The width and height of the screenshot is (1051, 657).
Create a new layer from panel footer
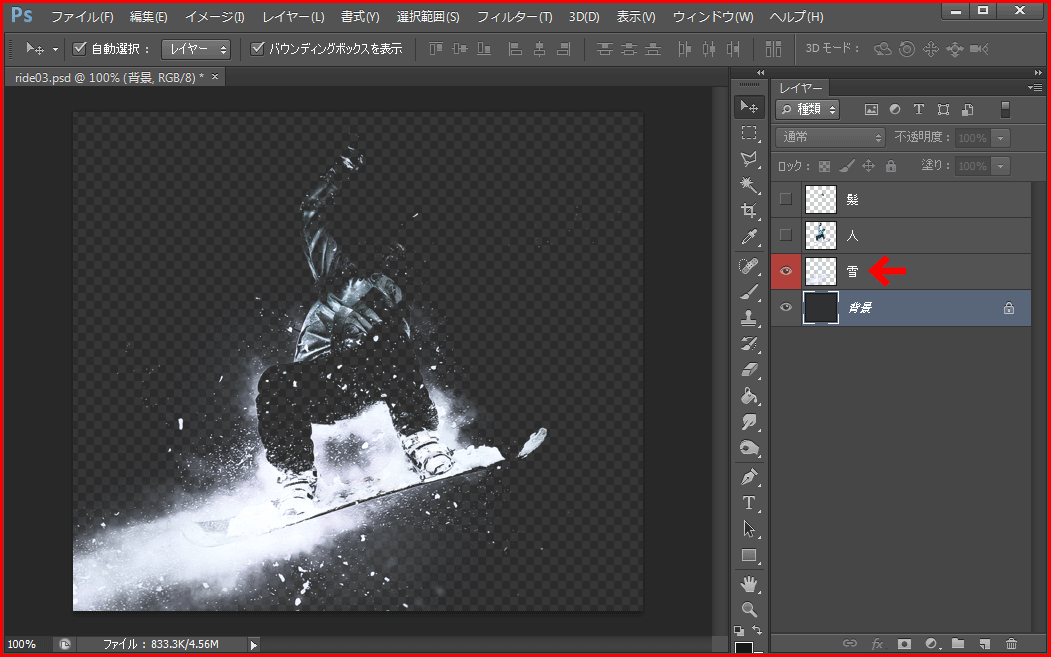coord(984,644)
